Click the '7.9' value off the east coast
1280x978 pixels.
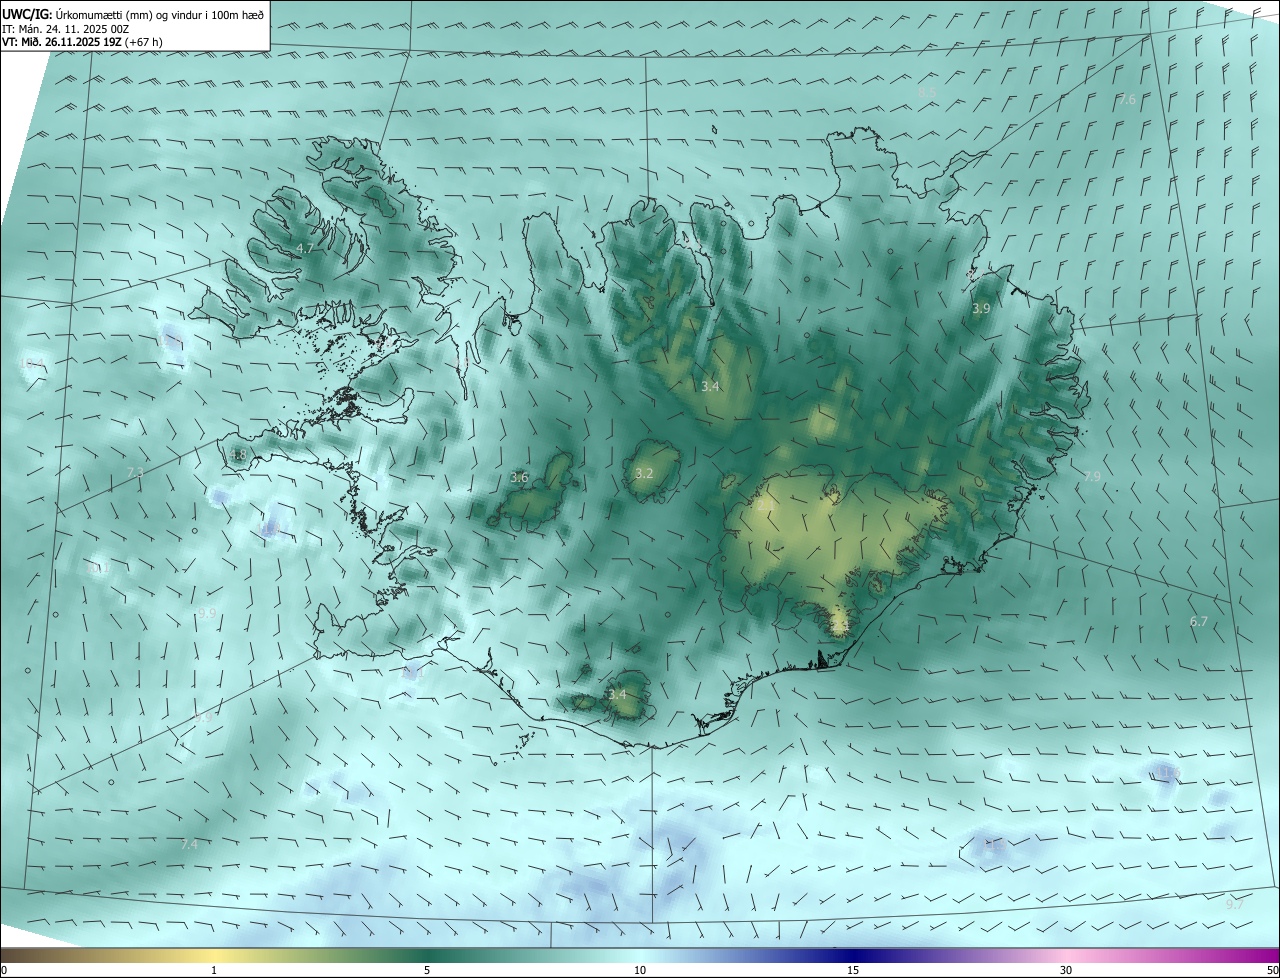(x=1092, y=477)
